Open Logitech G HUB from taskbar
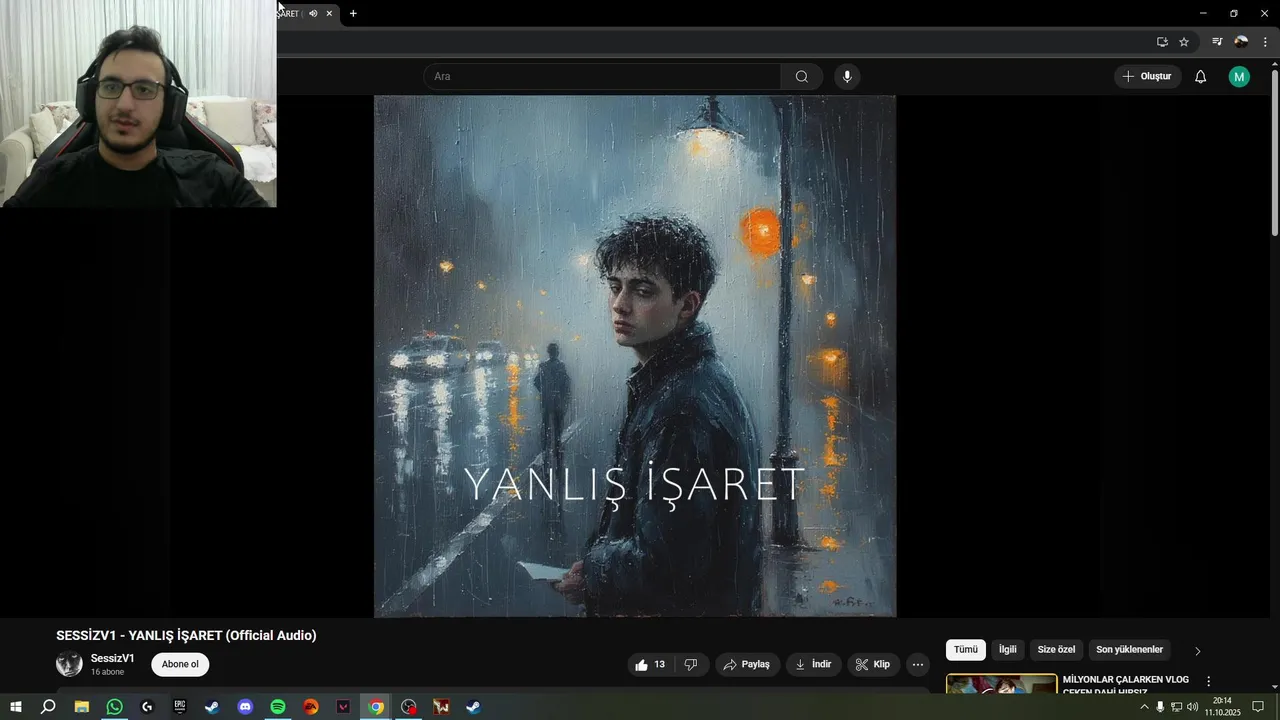This screenshot has height=720, width=1280. pyautogui.click(x=147, y=707)
